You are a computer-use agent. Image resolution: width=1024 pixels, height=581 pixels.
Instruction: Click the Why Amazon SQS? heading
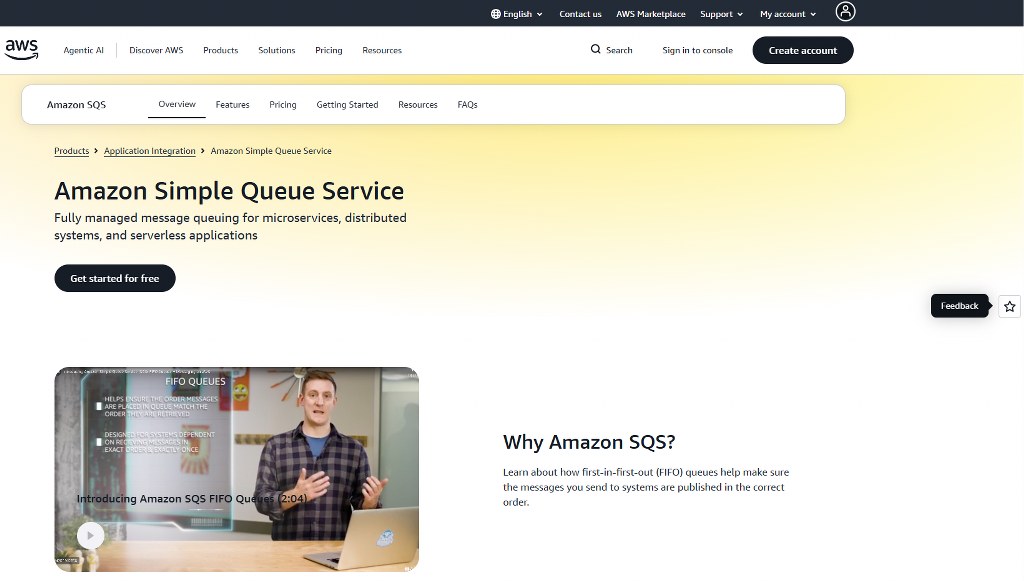pos(589,442)
